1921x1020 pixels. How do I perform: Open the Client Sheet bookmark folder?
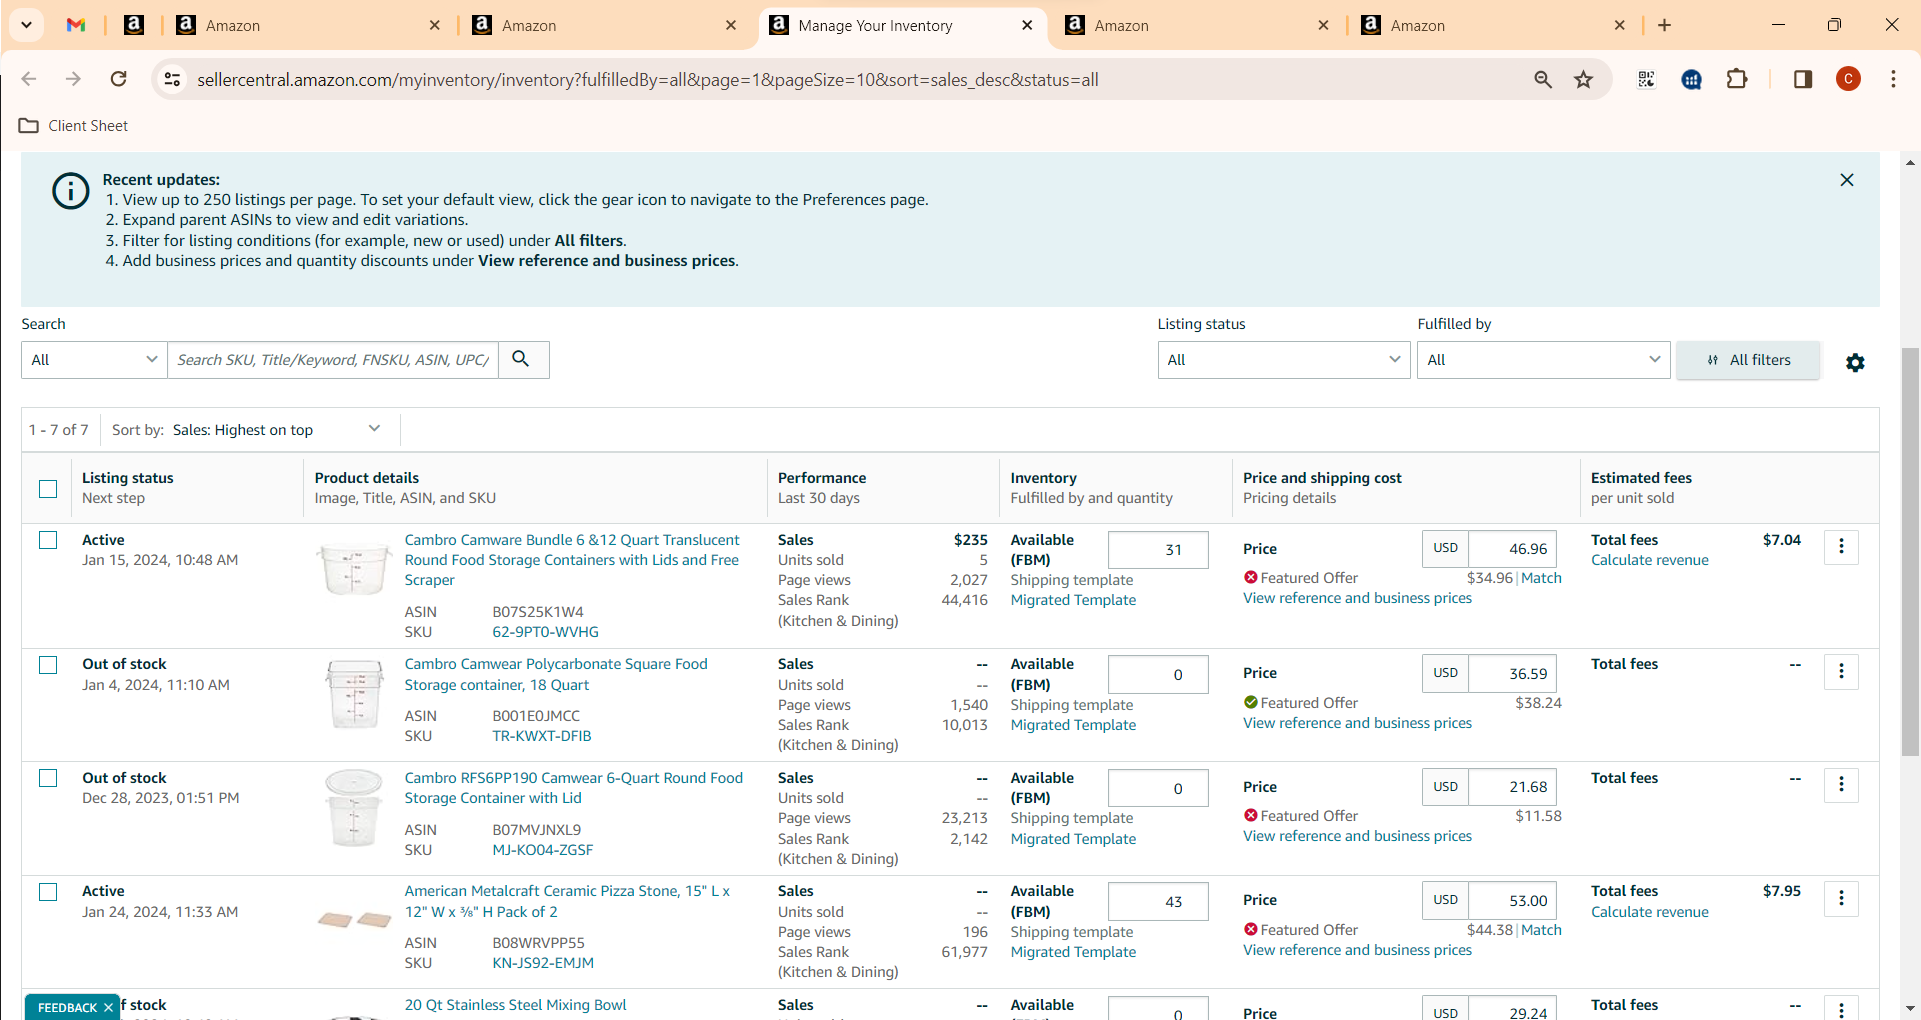click(74, 126)
